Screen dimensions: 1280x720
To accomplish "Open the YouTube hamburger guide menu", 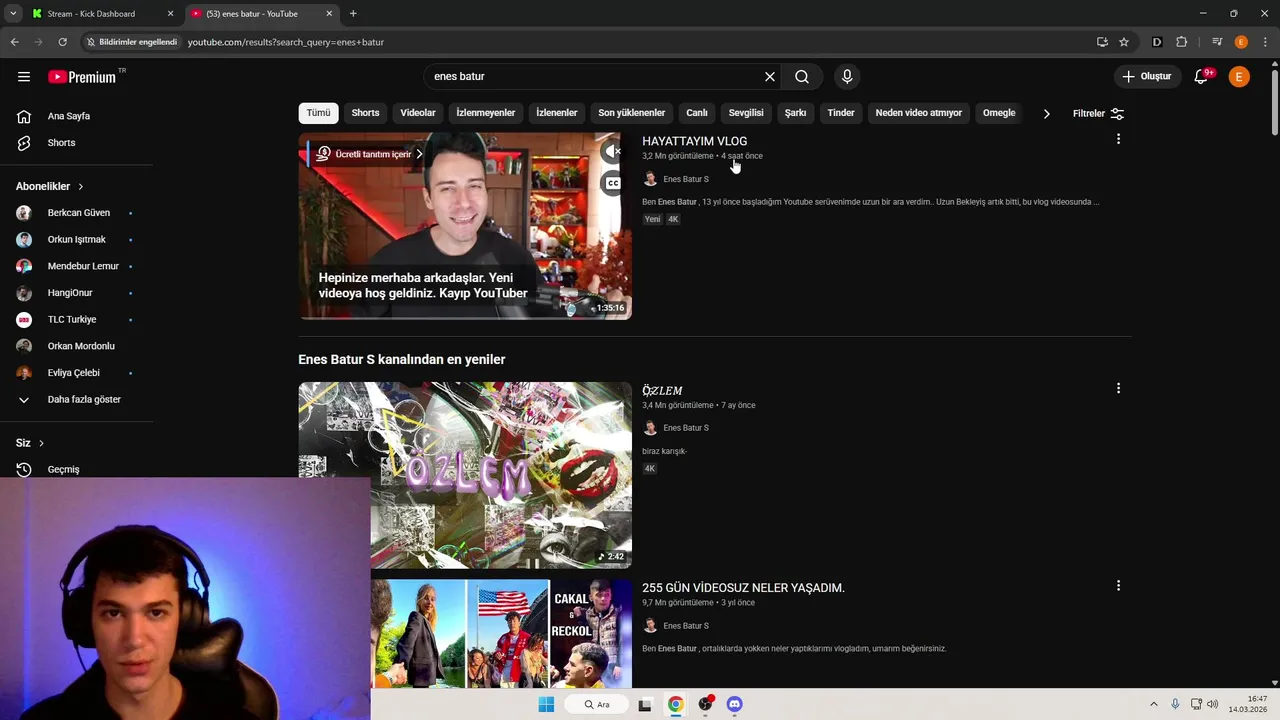I will coord(24,77).
